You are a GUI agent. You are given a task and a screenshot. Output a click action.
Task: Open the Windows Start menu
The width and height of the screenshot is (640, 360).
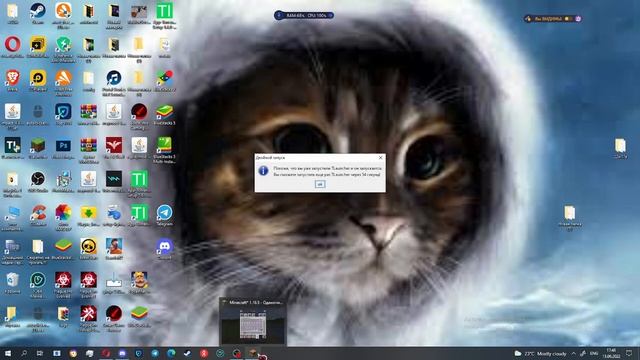pyautogui.click(x=7, y=353)
